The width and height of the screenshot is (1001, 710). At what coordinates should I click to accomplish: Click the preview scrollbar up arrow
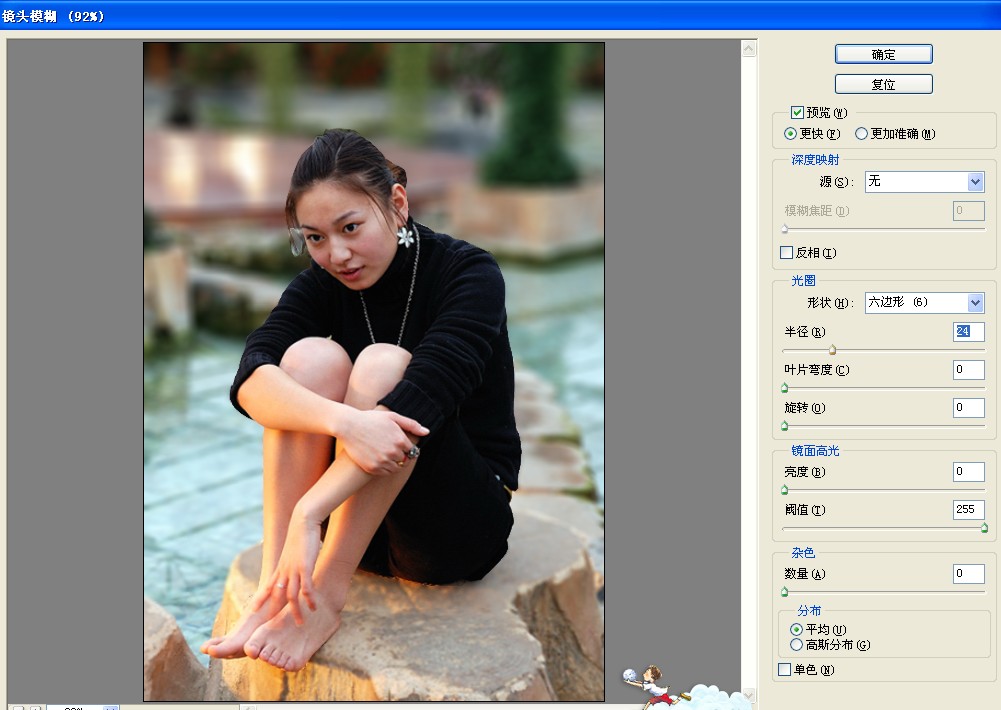point(749,49)
